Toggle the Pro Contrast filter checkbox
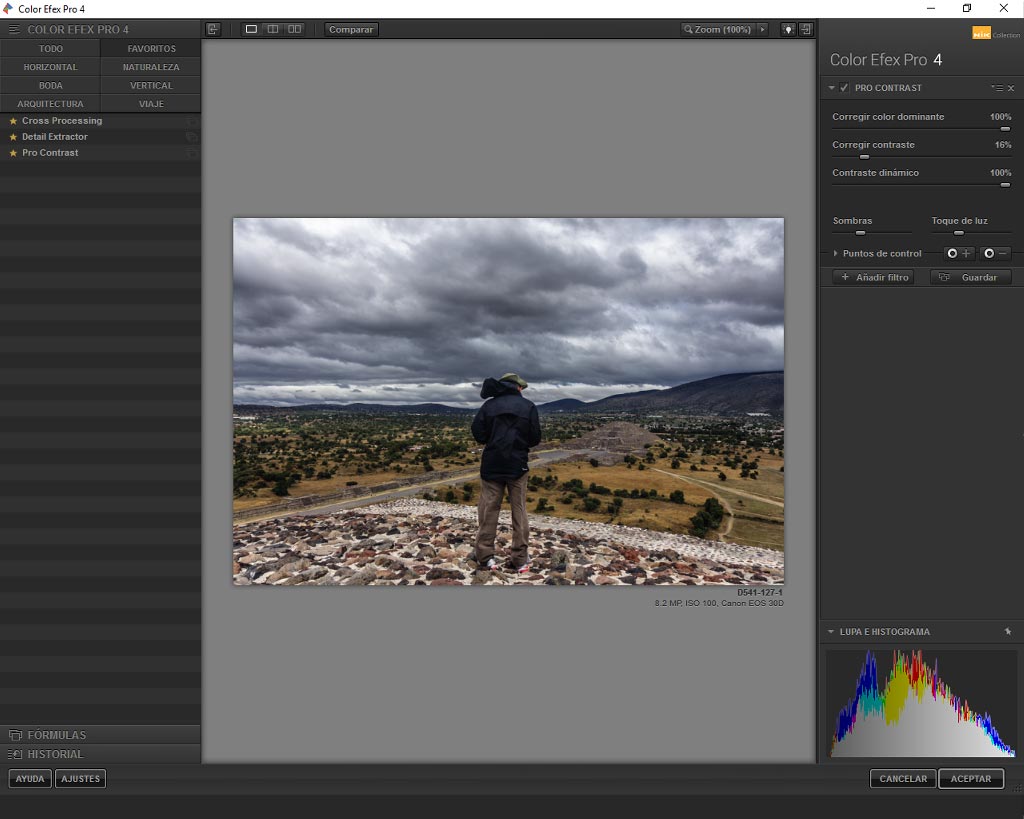The image size is (1024, 819). (x=844, y=88)
